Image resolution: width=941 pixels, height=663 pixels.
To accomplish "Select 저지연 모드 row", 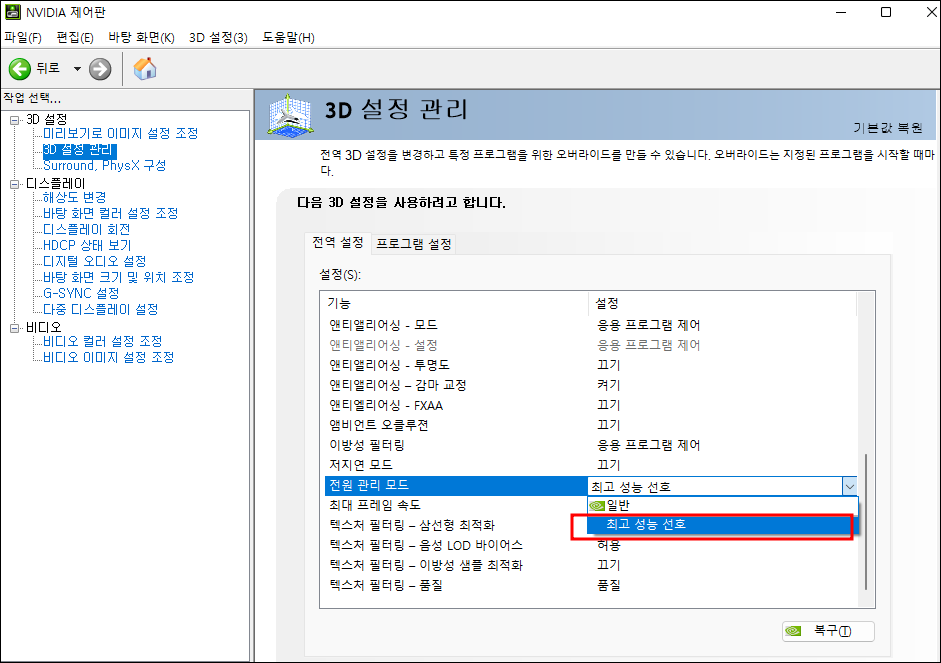I will [x=591, y=465].
